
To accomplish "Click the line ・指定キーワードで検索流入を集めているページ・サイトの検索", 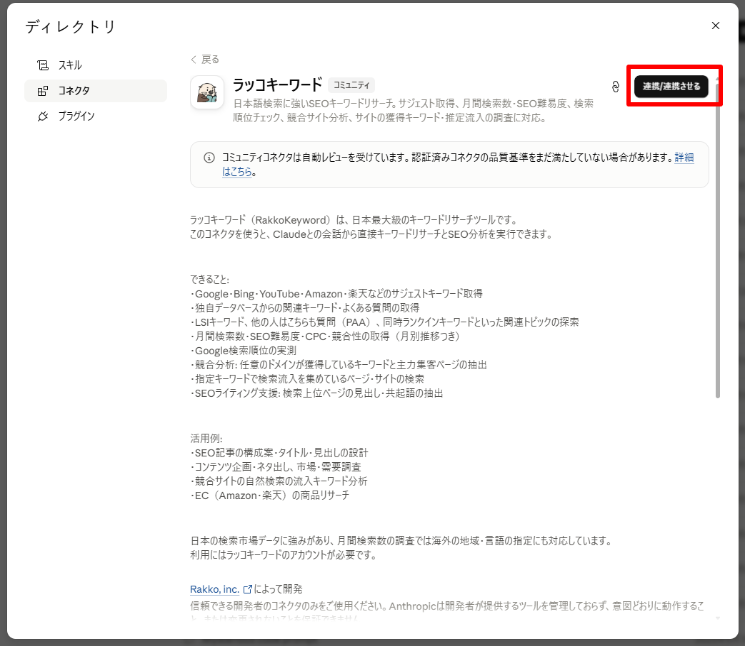I will coord(307,379).
